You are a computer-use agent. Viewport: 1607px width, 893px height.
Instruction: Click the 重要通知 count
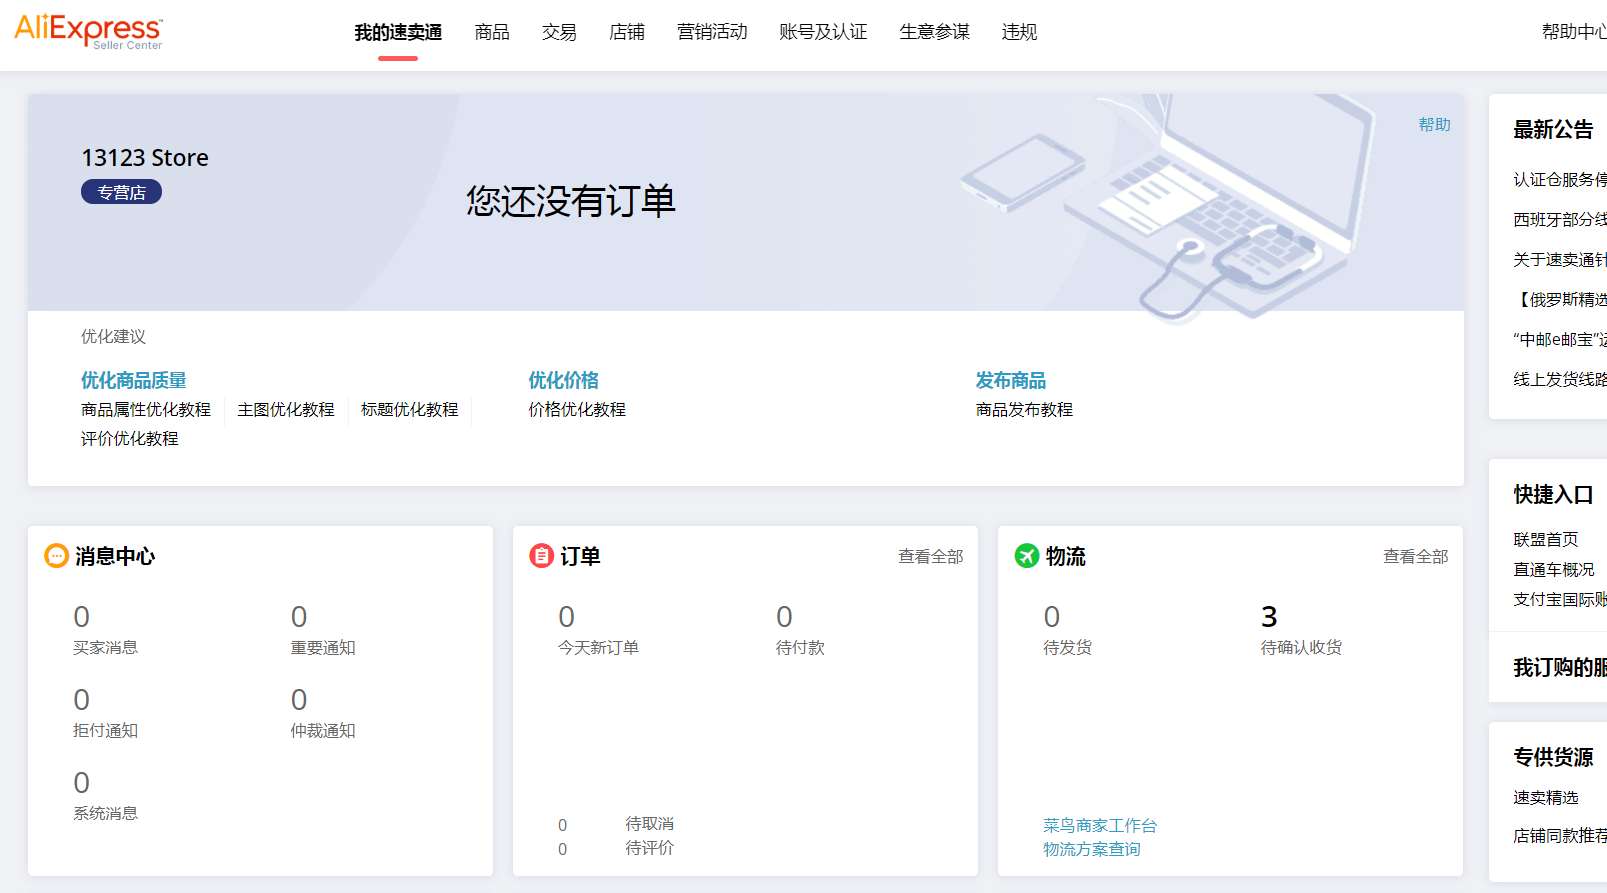299,616
